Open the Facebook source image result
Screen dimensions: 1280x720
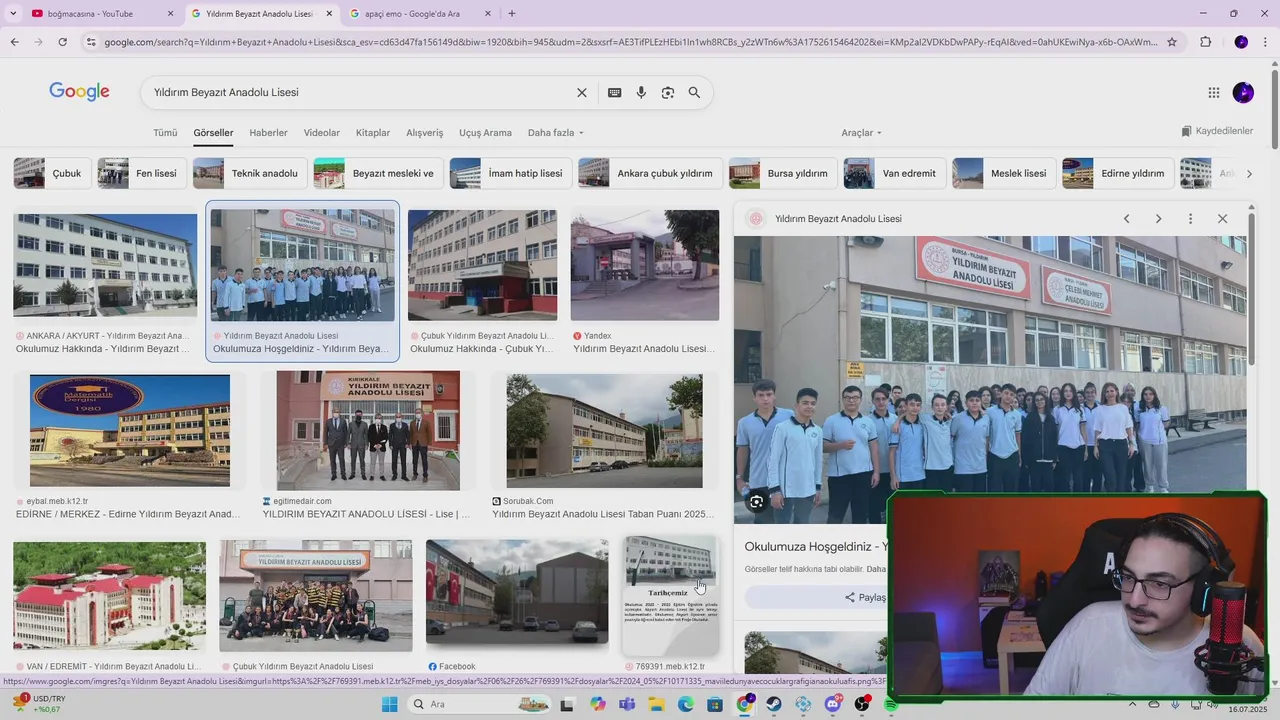pos(517,594)
